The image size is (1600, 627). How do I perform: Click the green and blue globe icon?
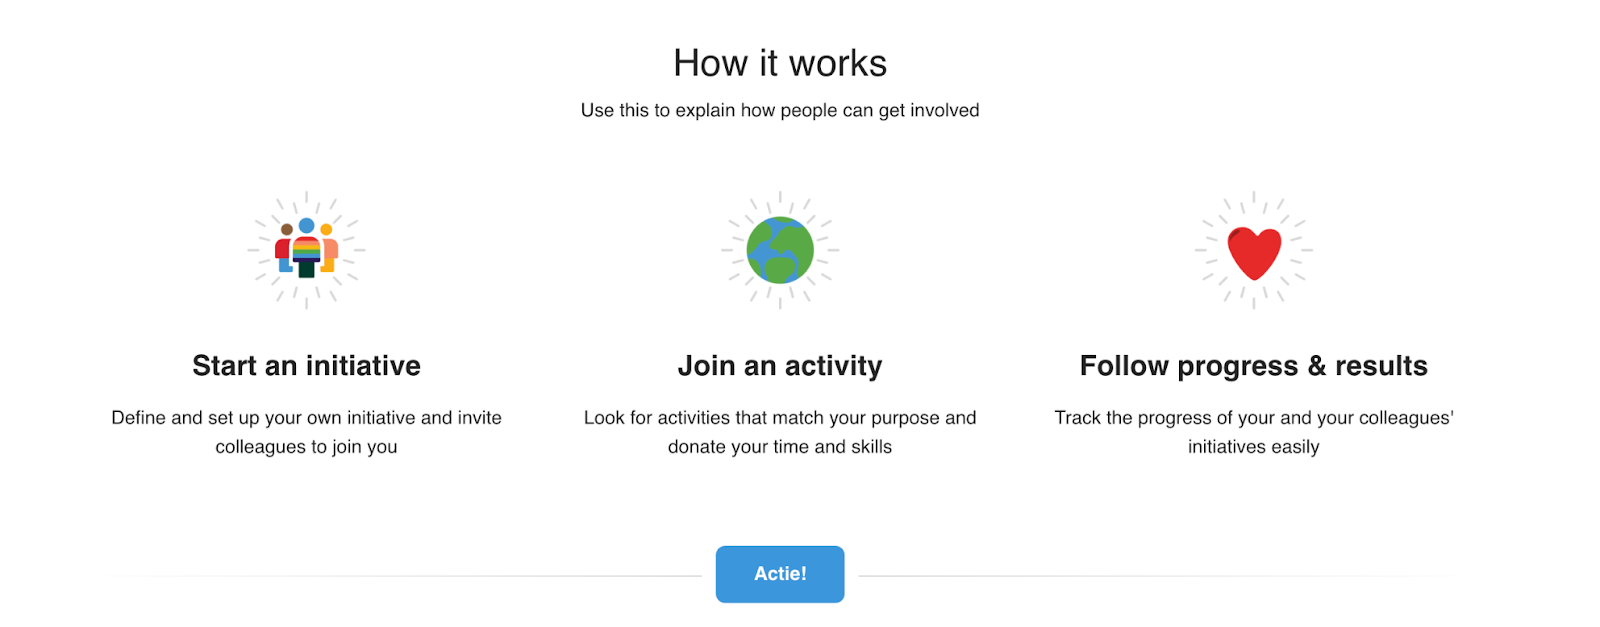(780, 250)
